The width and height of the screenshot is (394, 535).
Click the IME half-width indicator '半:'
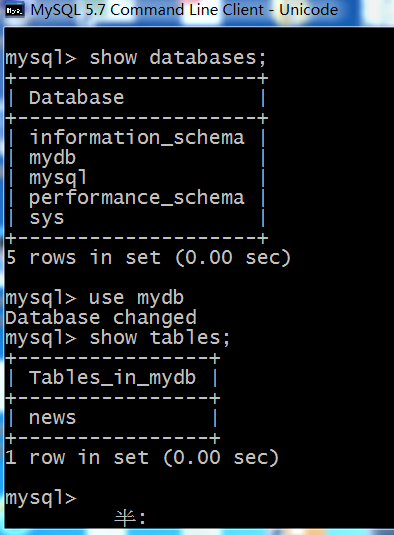point(130,518)
